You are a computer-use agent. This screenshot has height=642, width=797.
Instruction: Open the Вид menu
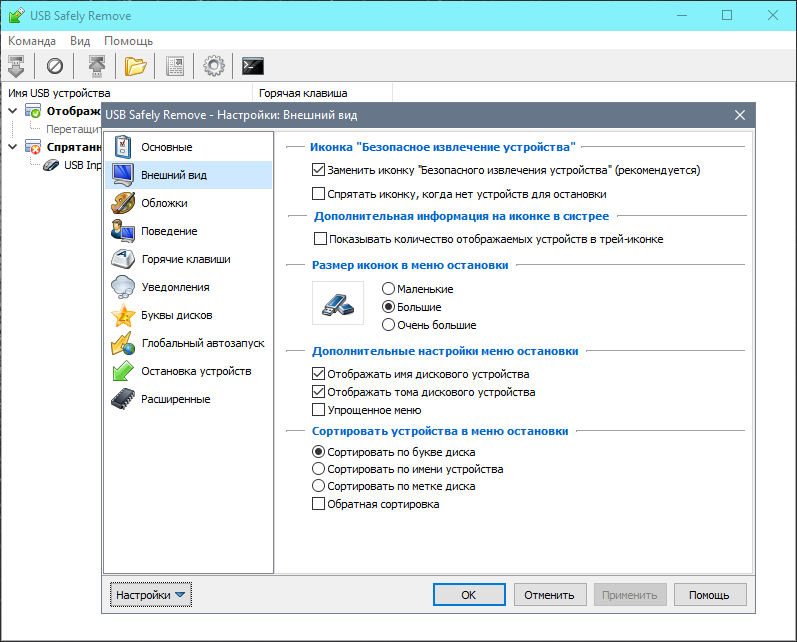(x=80, y=41)
